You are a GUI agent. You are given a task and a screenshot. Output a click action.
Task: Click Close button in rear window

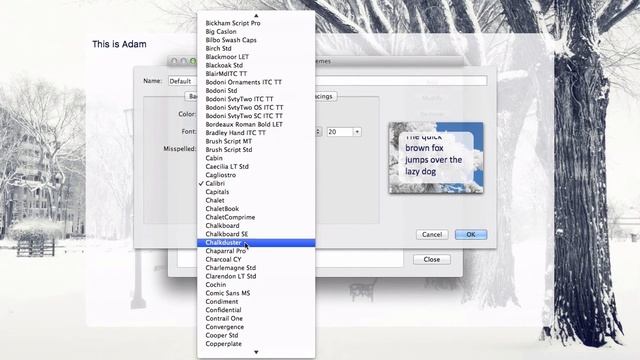[x=431, y=260]
